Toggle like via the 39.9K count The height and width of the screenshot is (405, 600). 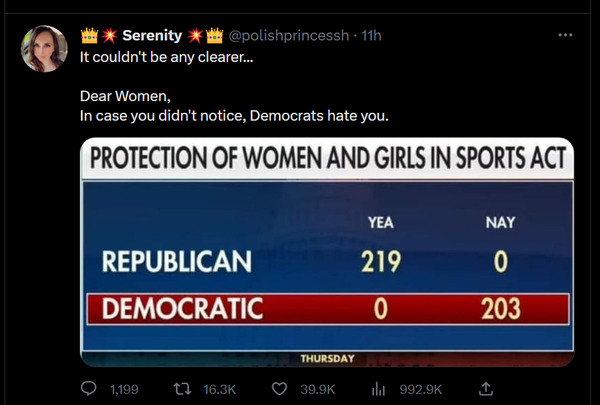click(319, 388)
